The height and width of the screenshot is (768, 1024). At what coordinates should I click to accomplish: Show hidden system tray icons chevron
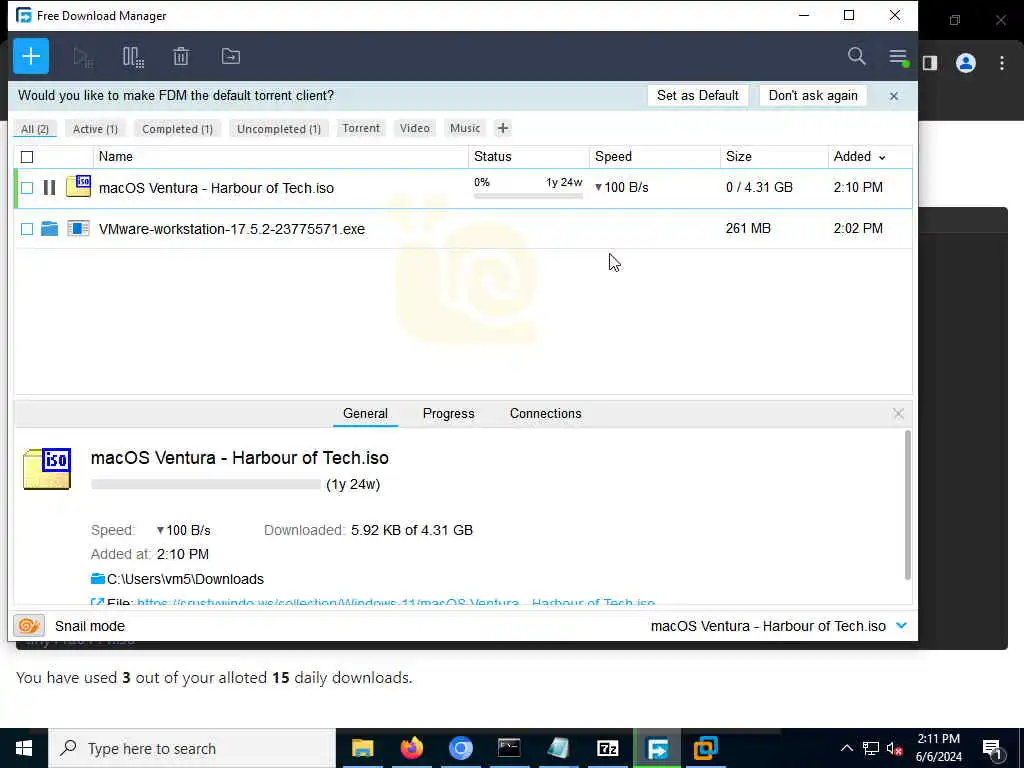pos(846,748)
